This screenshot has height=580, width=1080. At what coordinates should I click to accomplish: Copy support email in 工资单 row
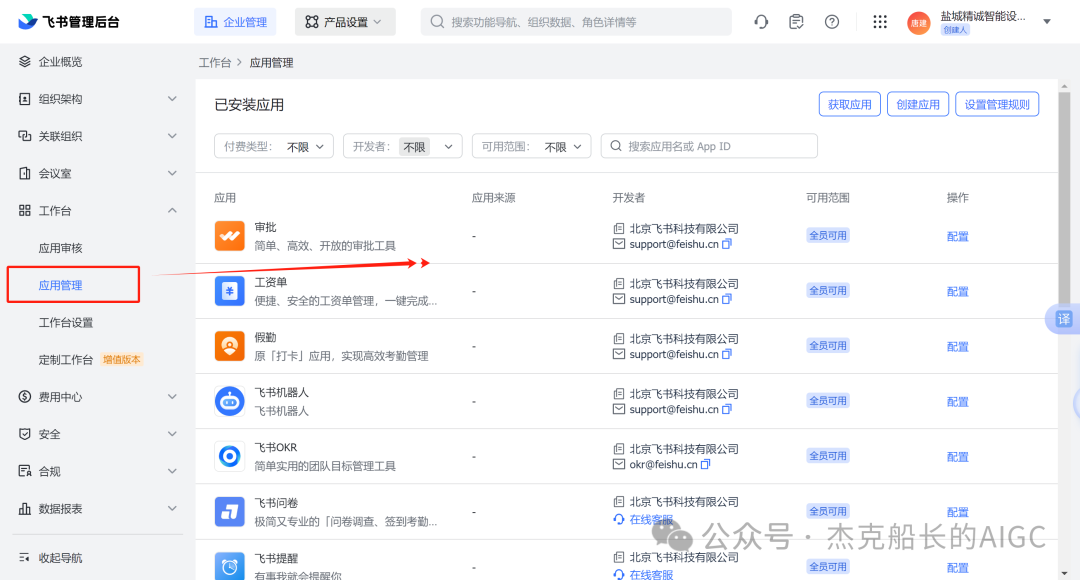click(727, 299)
